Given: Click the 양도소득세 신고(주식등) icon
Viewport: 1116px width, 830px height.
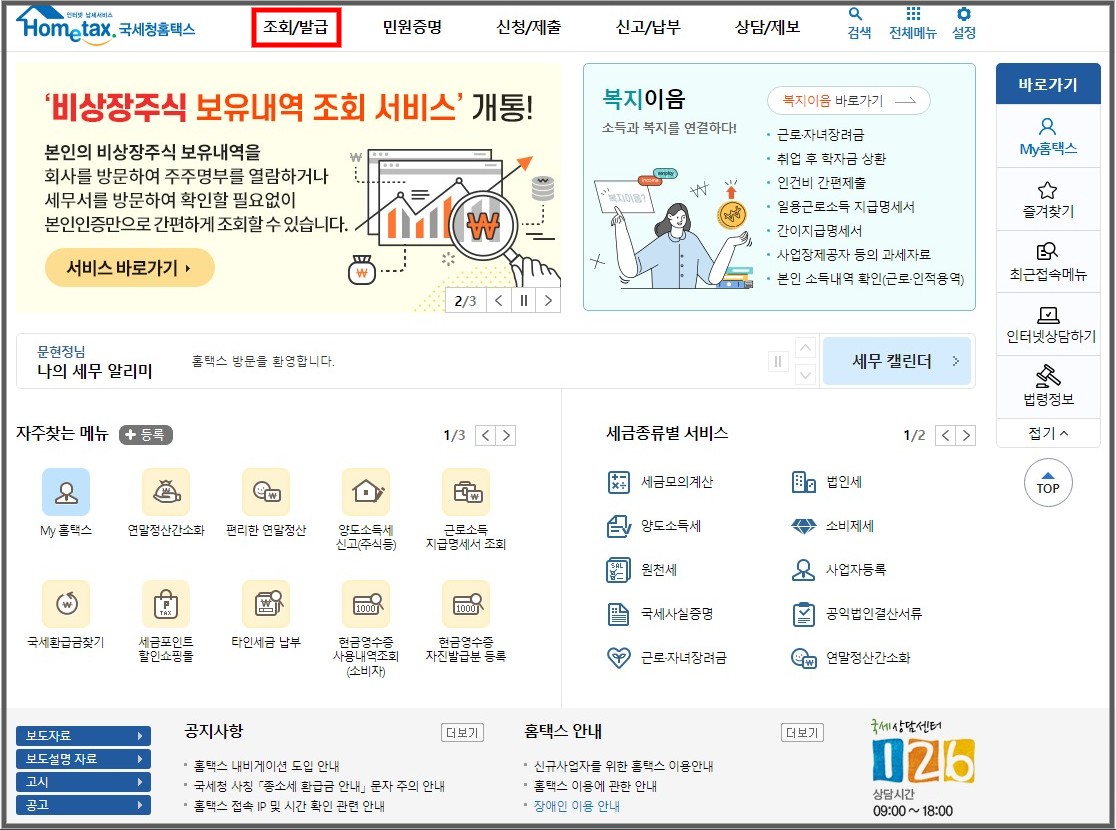Looking at the screenshot, I should coord(366,492).
